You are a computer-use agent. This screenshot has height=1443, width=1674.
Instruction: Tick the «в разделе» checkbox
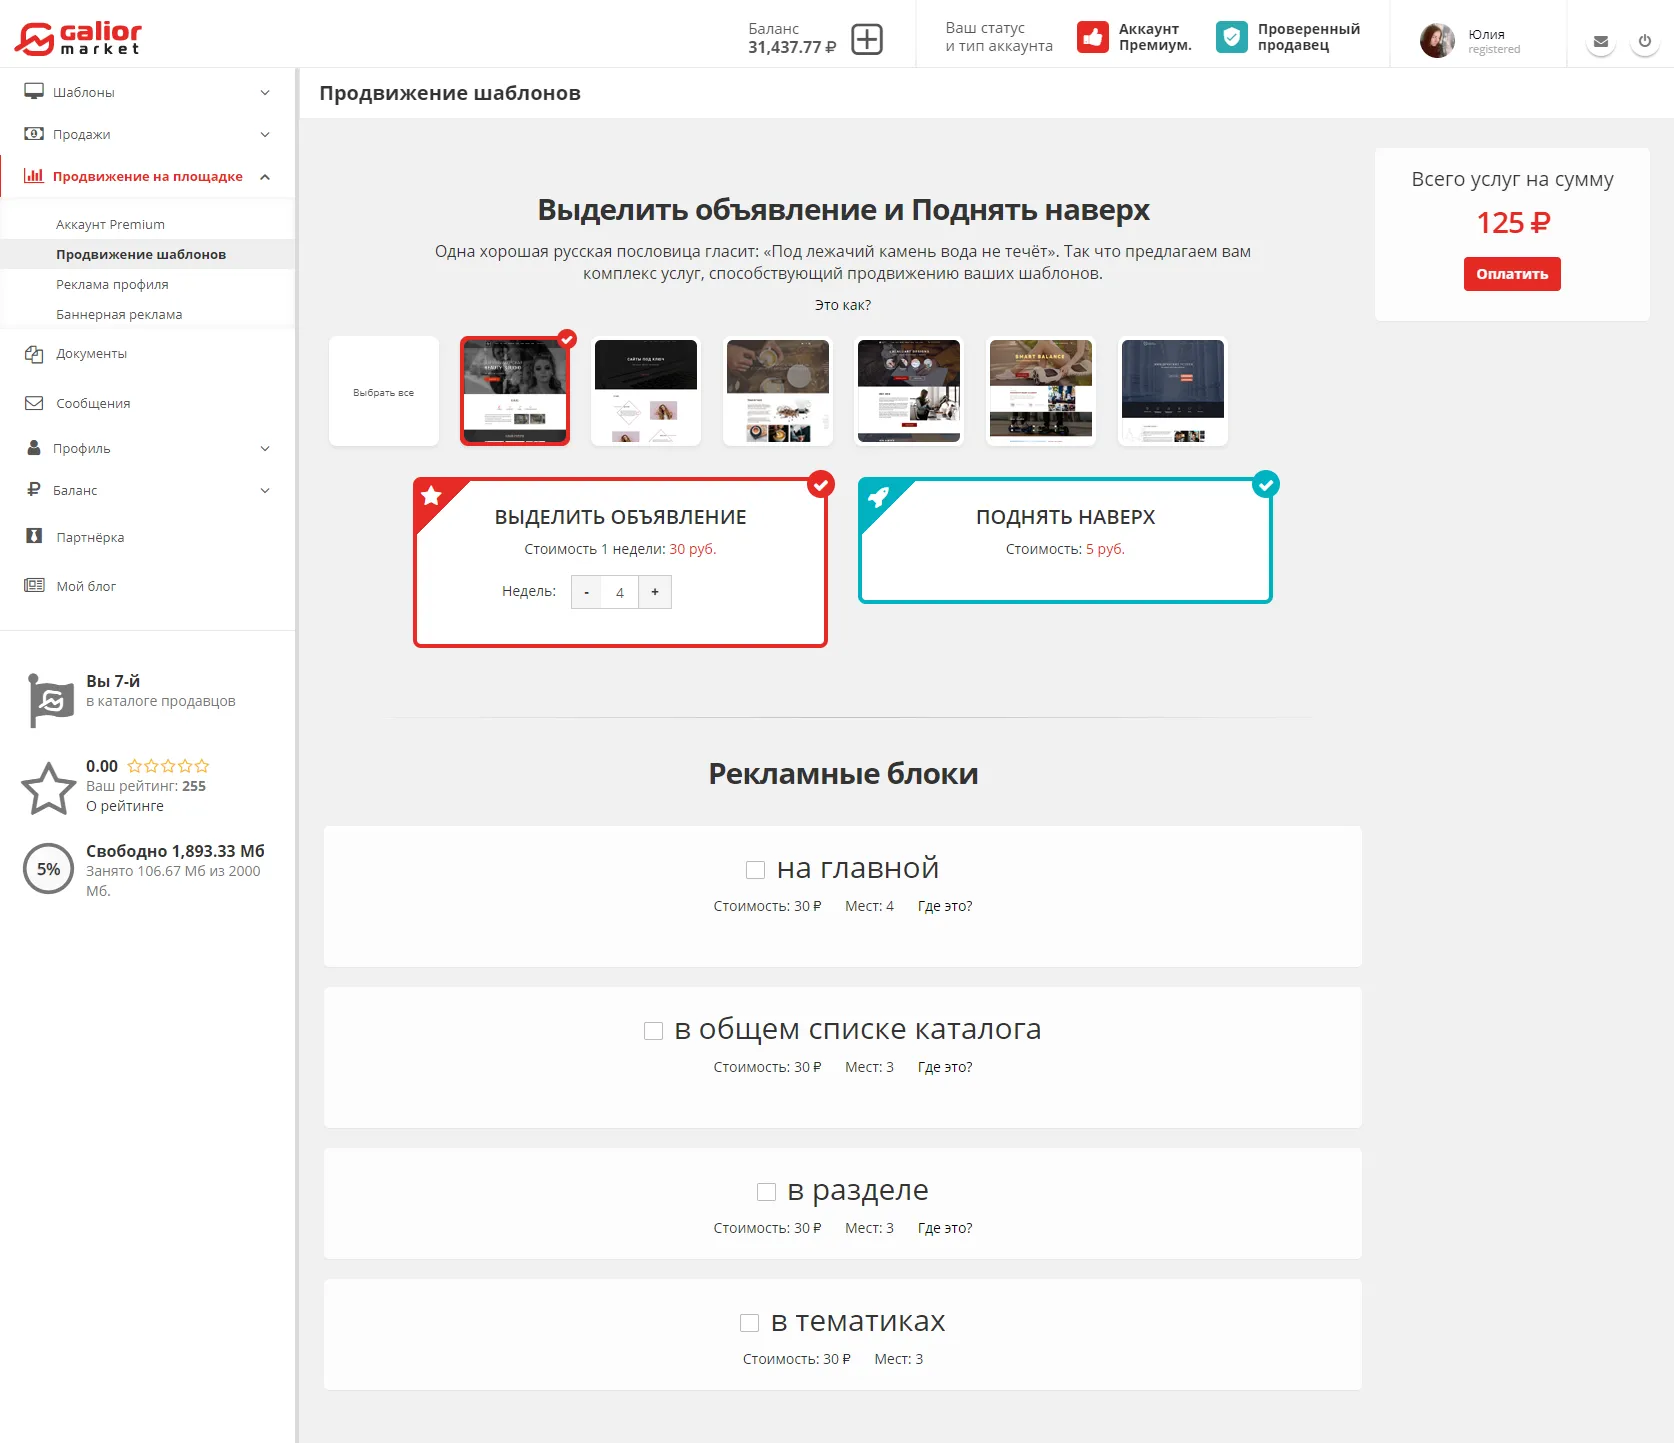click(766, 1192)
